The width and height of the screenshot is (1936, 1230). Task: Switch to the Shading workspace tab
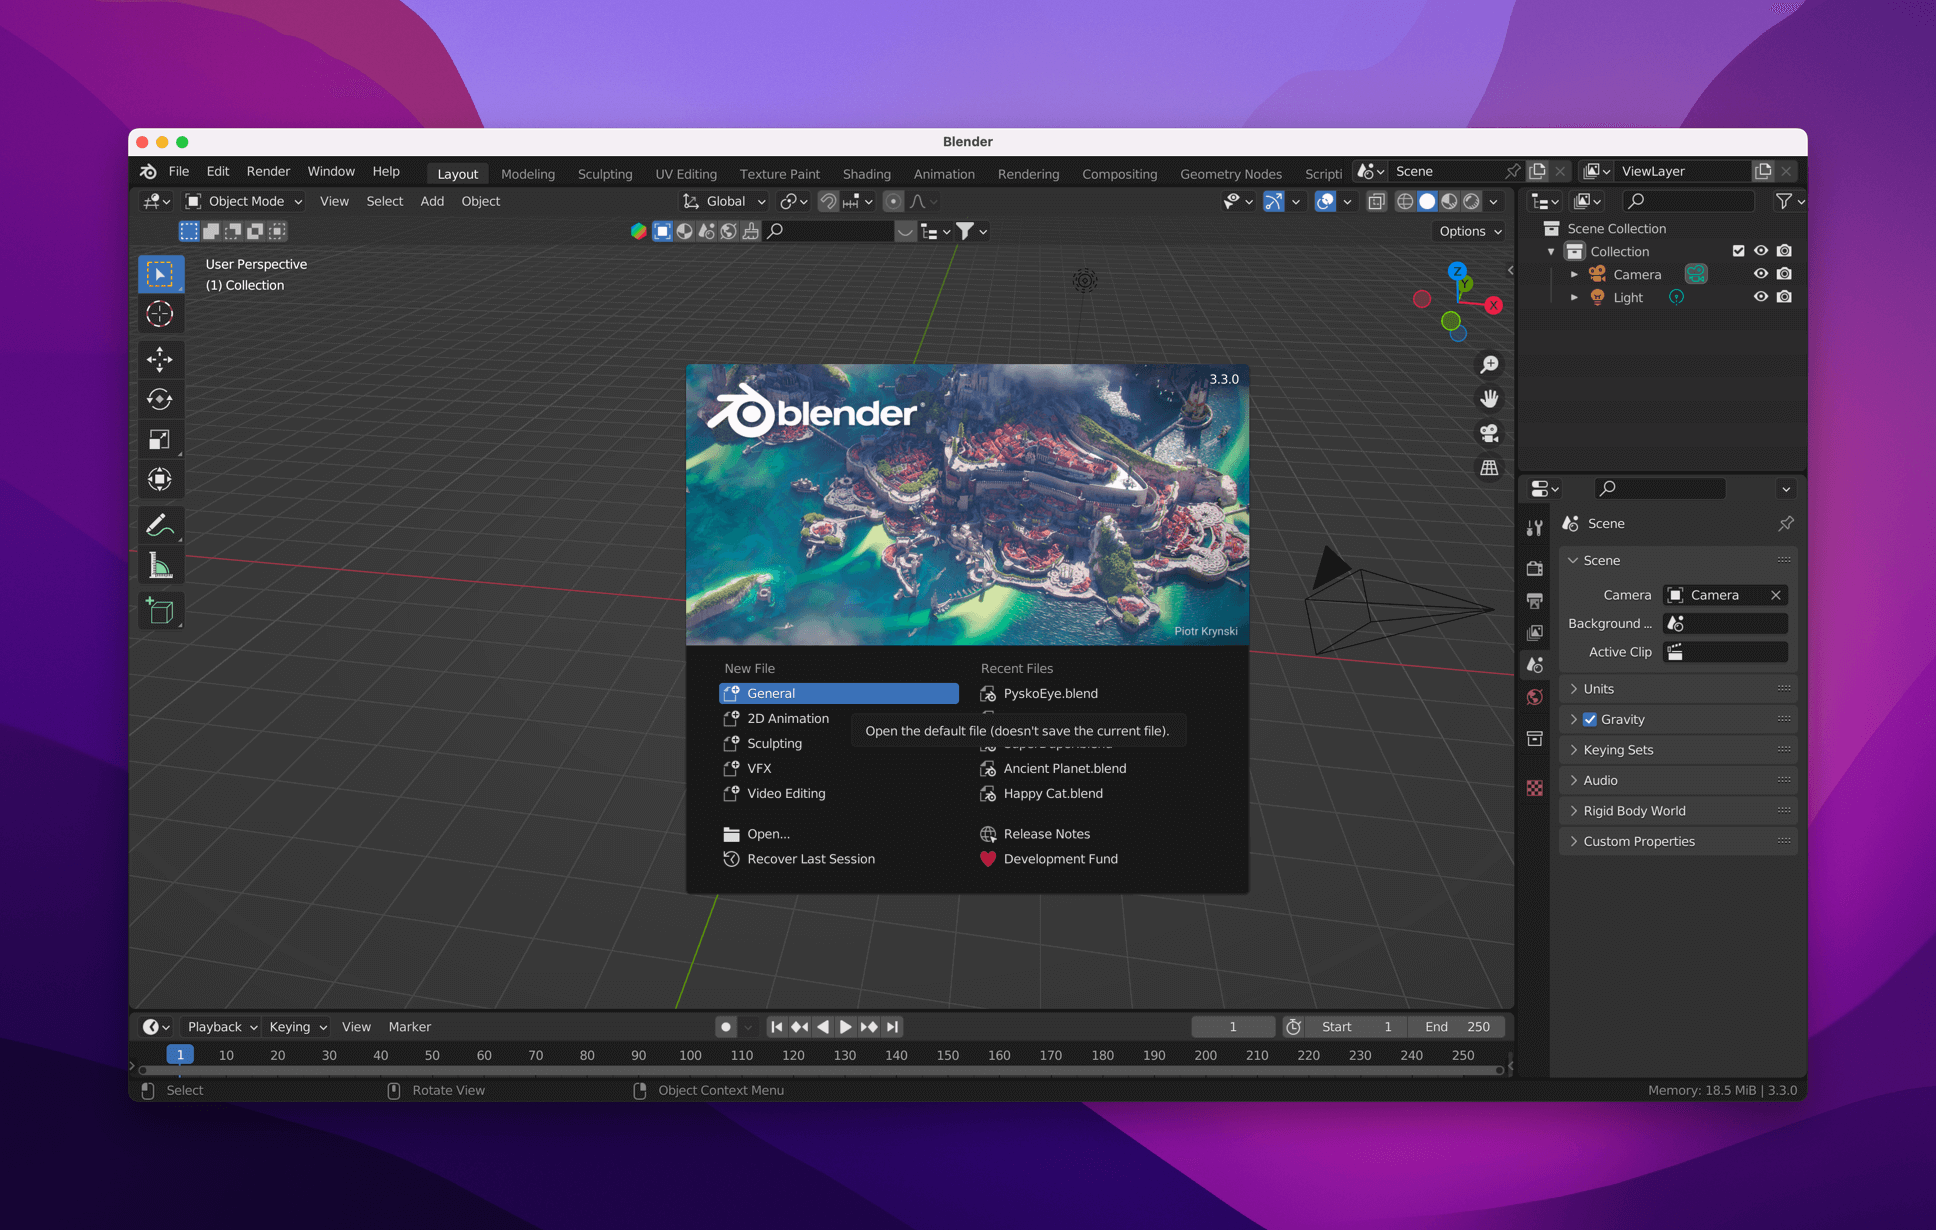tap(866, 173)
